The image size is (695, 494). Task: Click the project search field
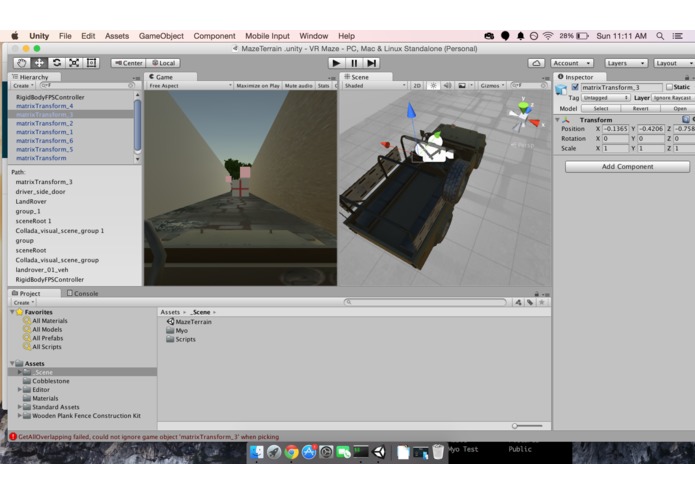425,302
